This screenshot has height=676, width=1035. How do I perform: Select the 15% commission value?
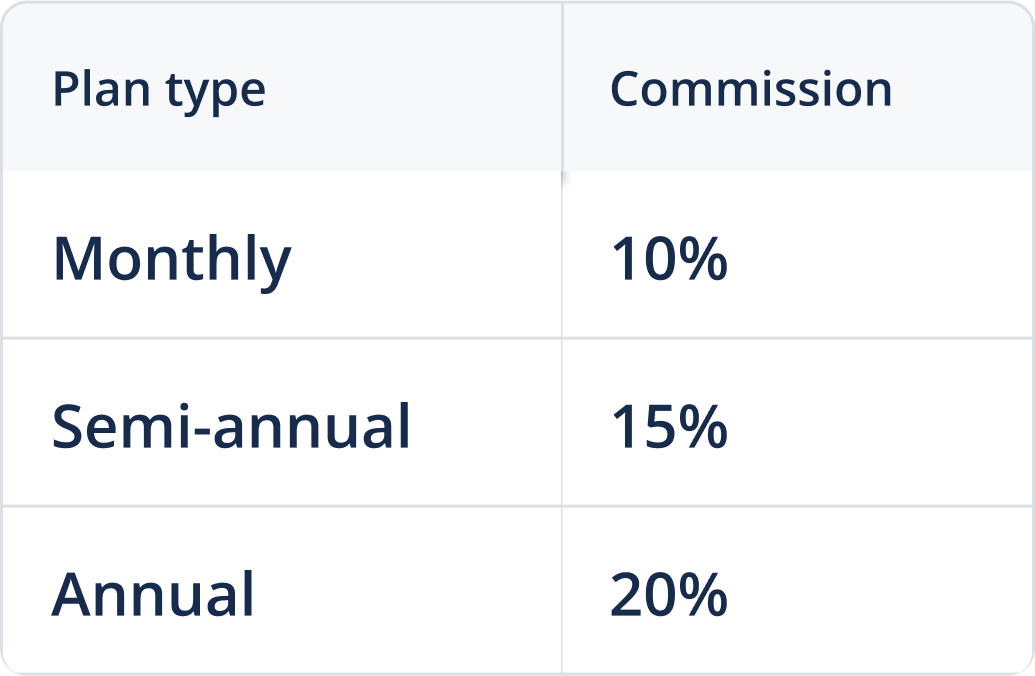(668, 426)
